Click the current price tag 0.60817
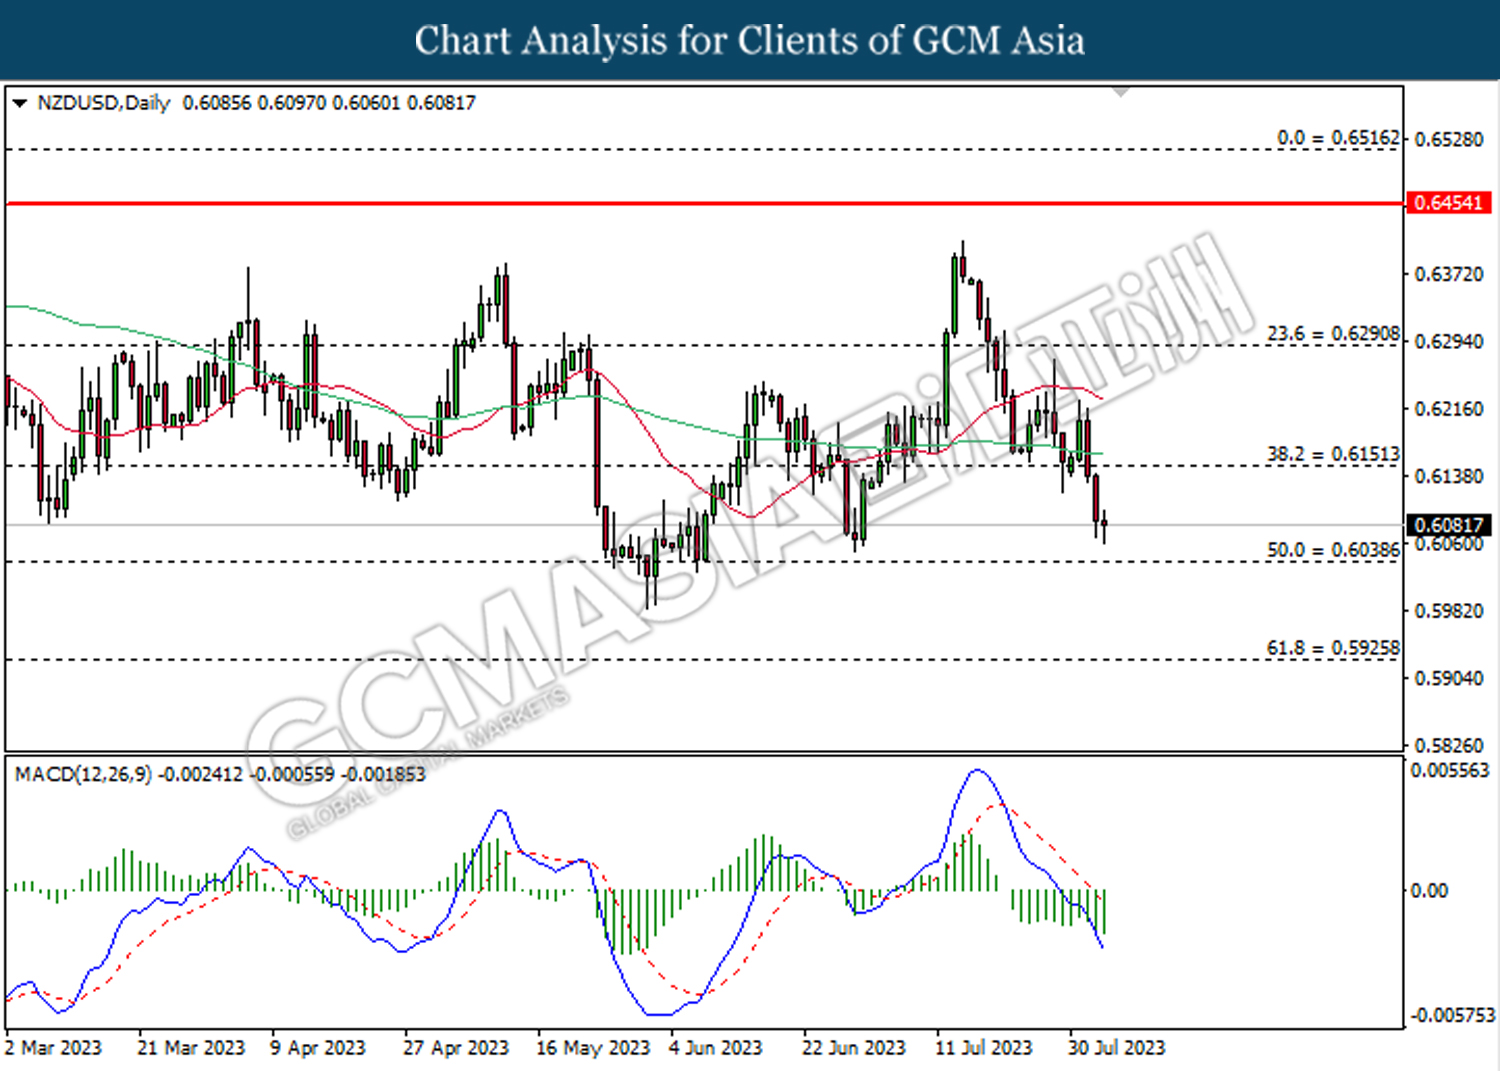Screen dimensions: 1500x1071 (1449, 525)
